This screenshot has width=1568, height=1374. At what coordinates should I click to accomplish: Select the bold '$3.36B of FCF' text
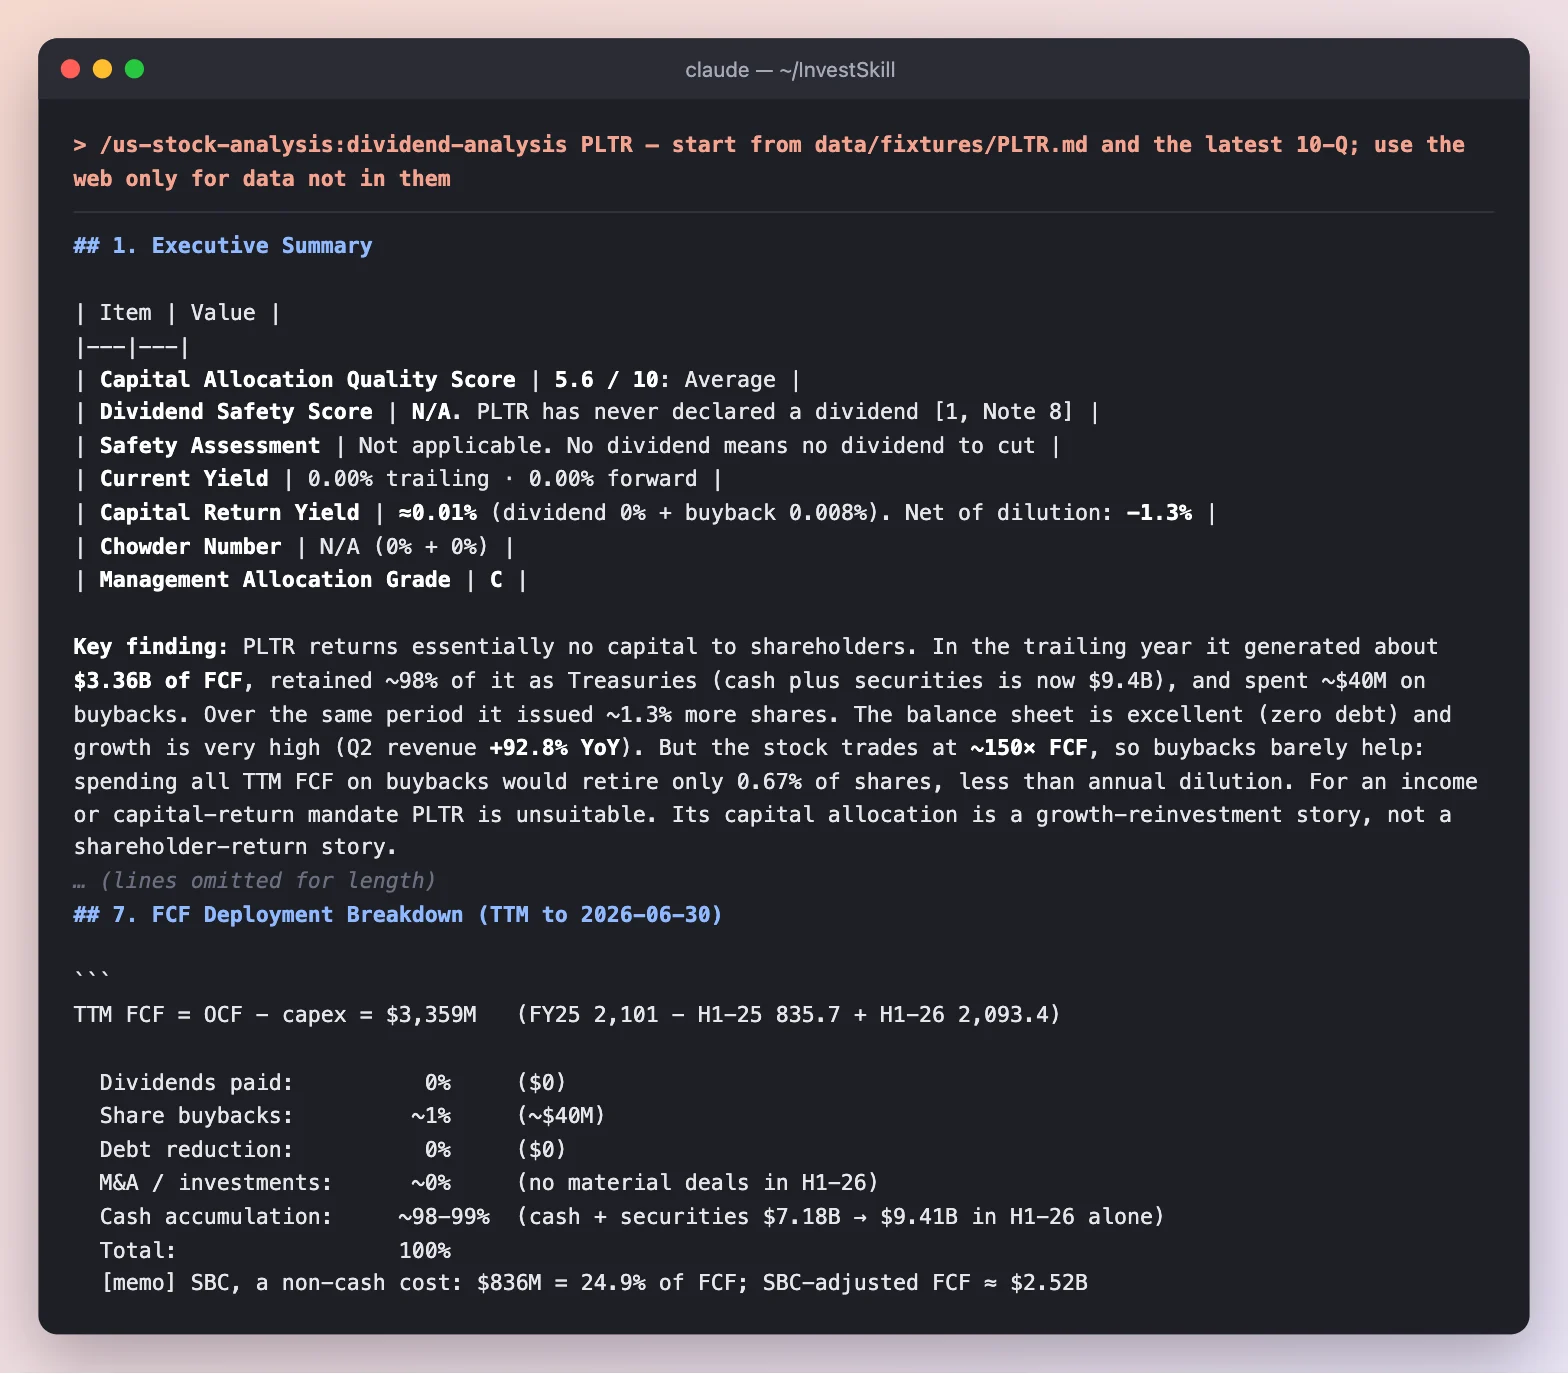pyautogui.click(x=158, y=681)
